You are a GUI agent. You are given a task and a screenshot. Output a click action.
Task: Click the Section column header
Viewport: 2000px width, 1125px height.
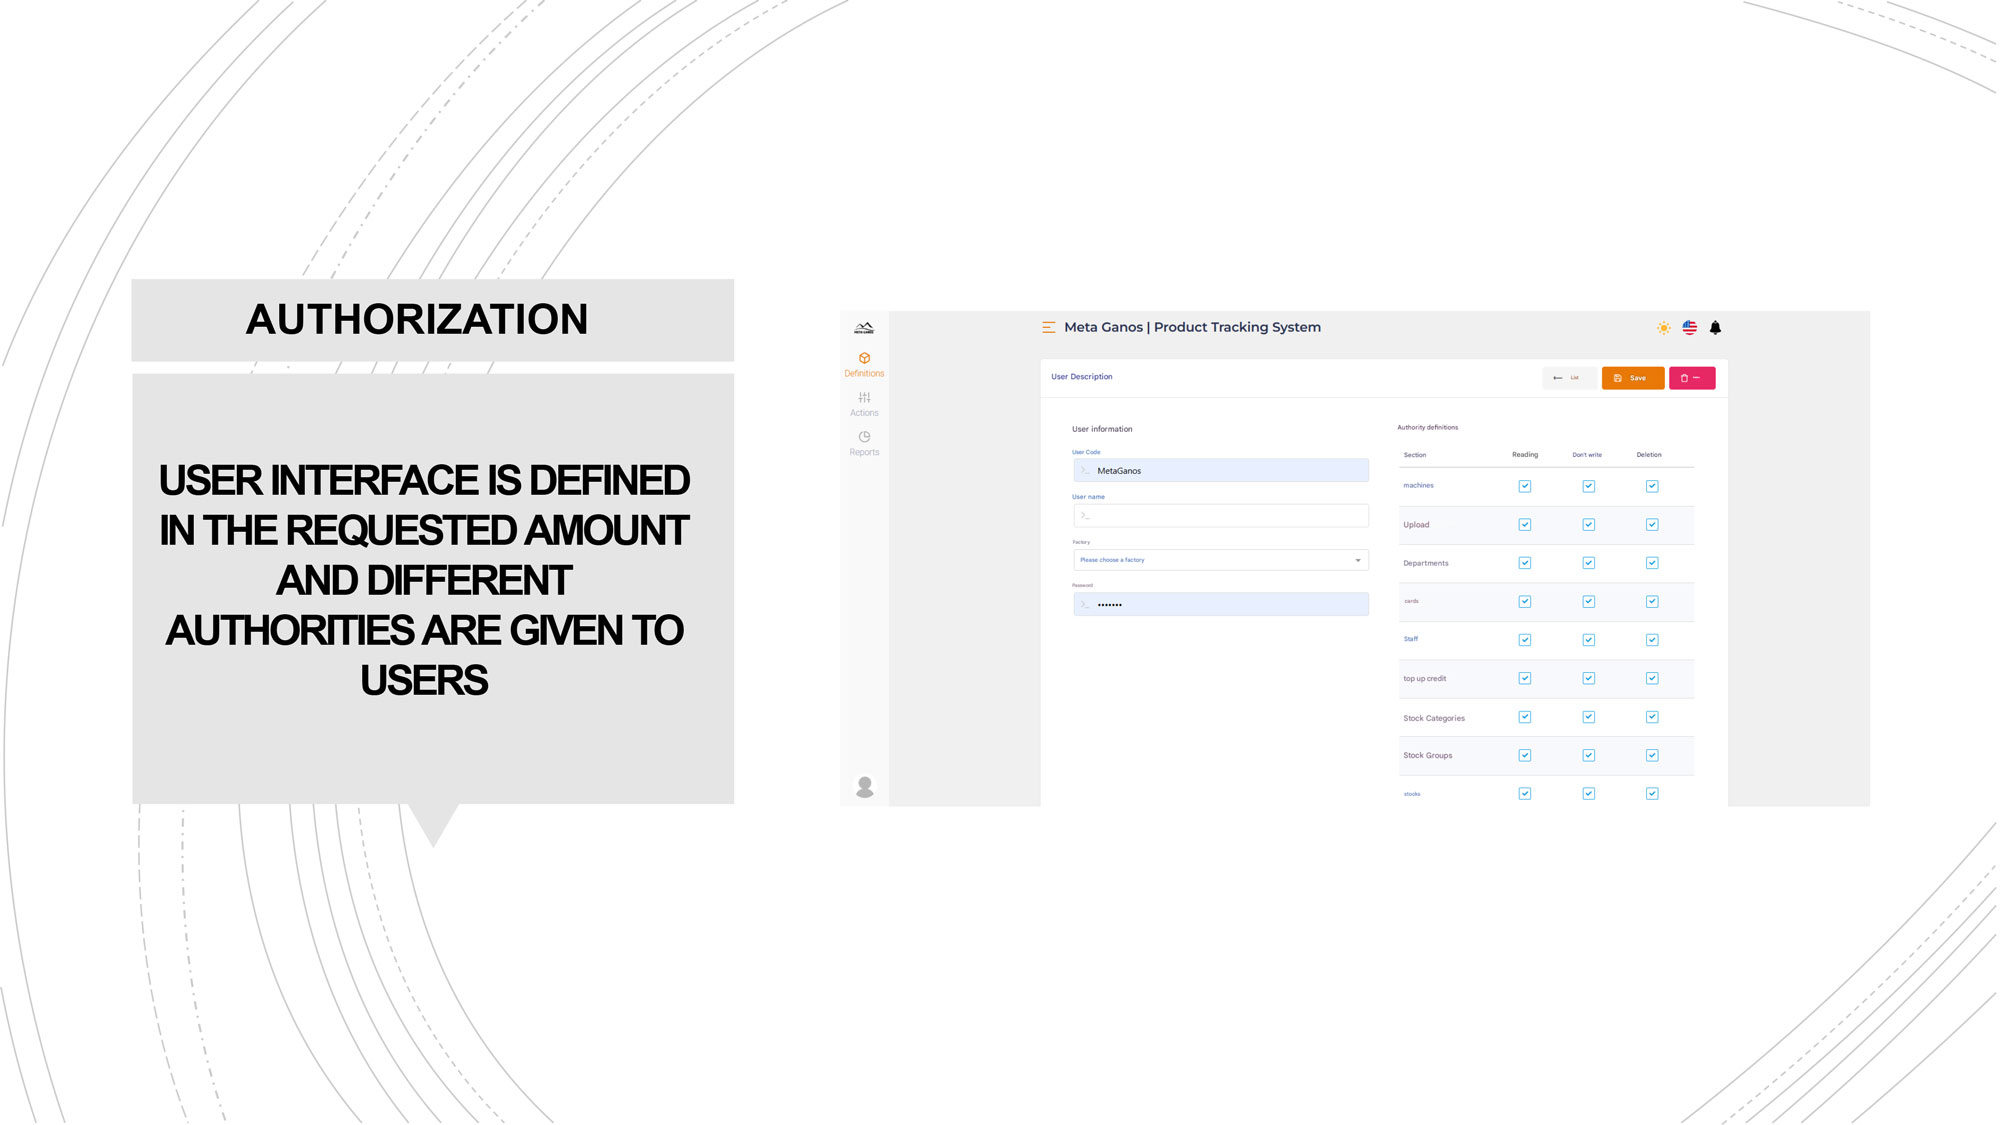pyautogui.click(x=1414, y=455)
